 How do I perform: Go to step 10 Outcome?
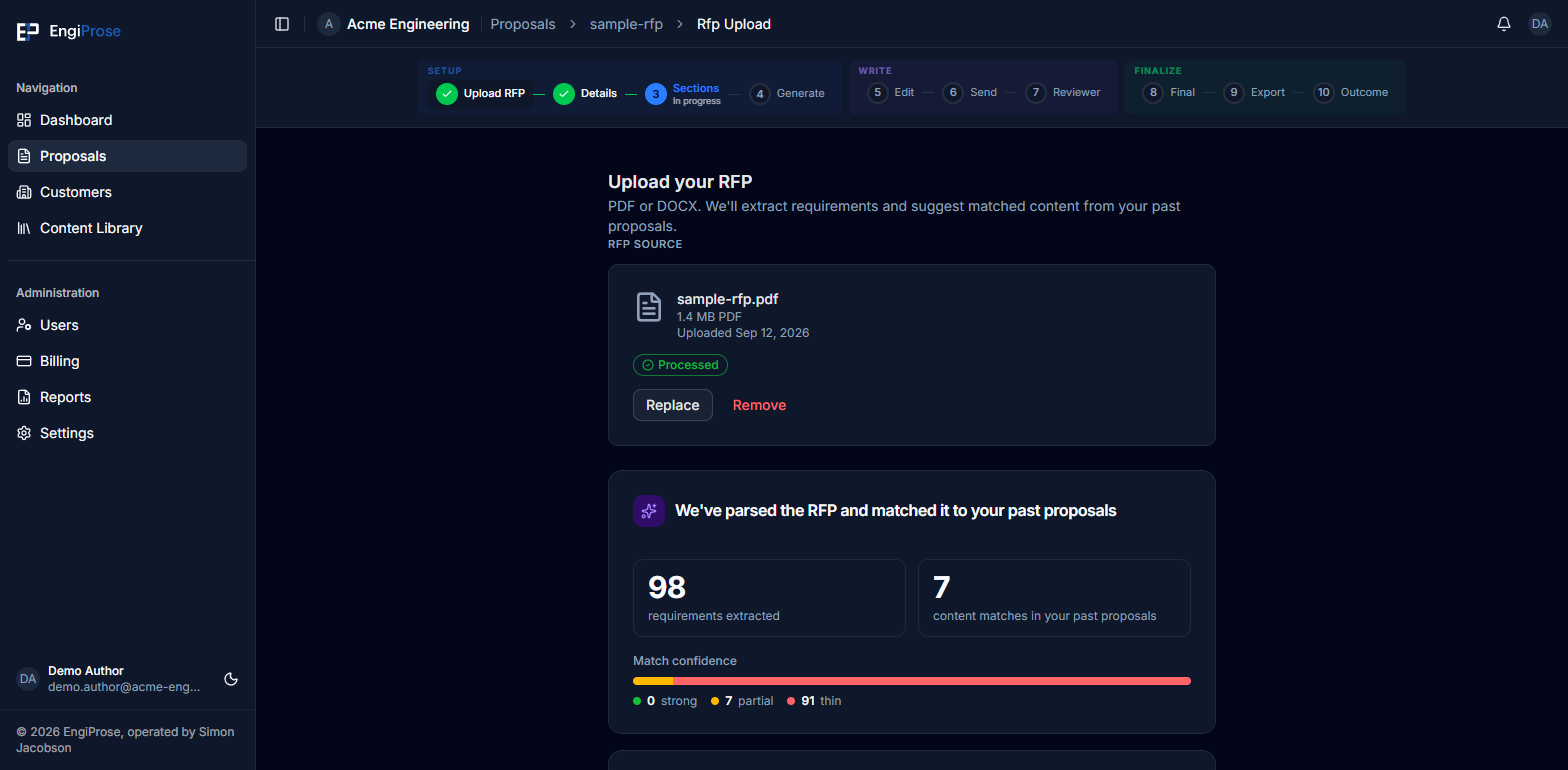(1351, 93)
